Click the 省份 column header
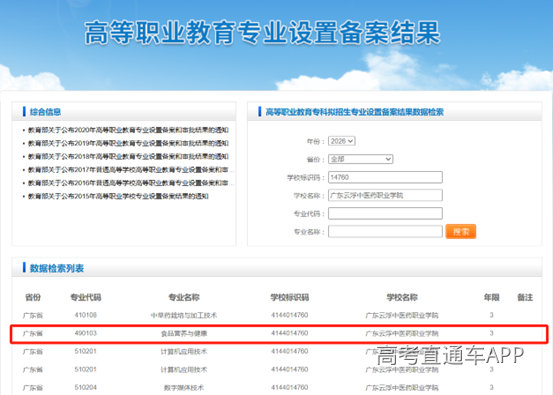 coord(33,297)
